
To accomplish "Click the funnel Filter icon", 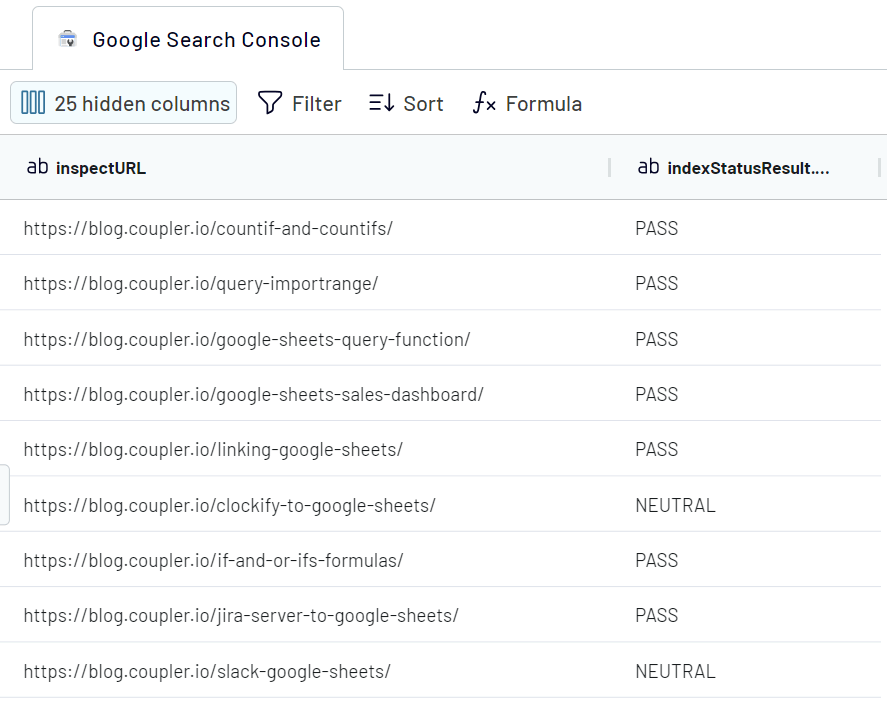I will point(269,103).
